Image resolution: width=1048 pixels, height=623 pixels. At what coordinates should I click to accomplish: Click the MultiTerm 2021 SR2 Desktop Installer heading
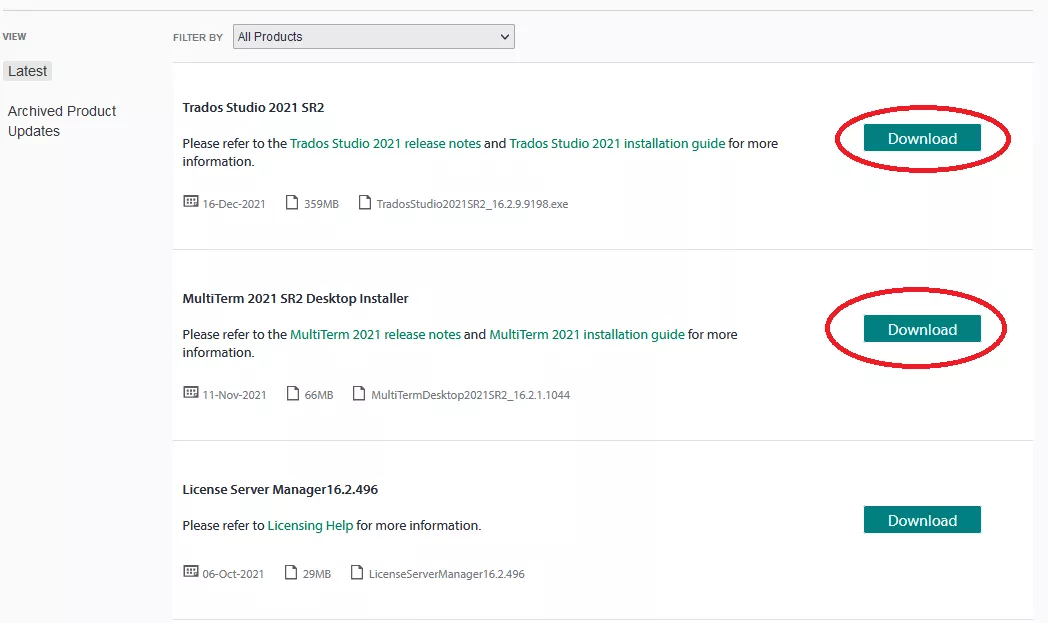[x=295, y=299]
